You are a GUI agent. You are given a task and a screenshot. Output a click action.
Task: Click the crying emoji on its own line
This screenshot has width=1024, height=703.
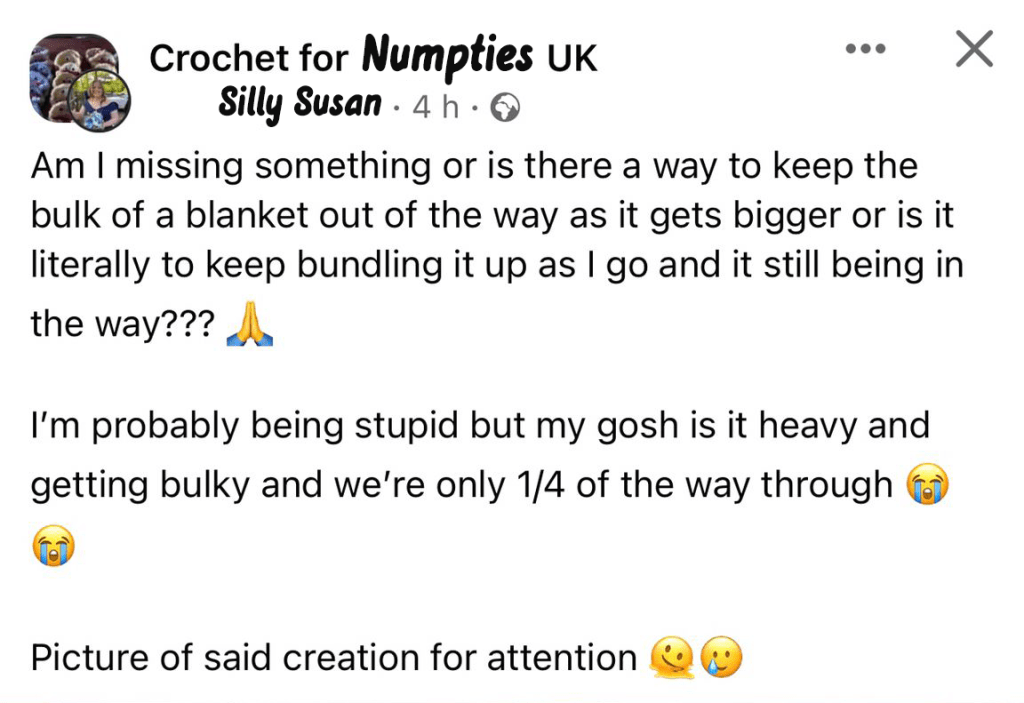point(53,547)
